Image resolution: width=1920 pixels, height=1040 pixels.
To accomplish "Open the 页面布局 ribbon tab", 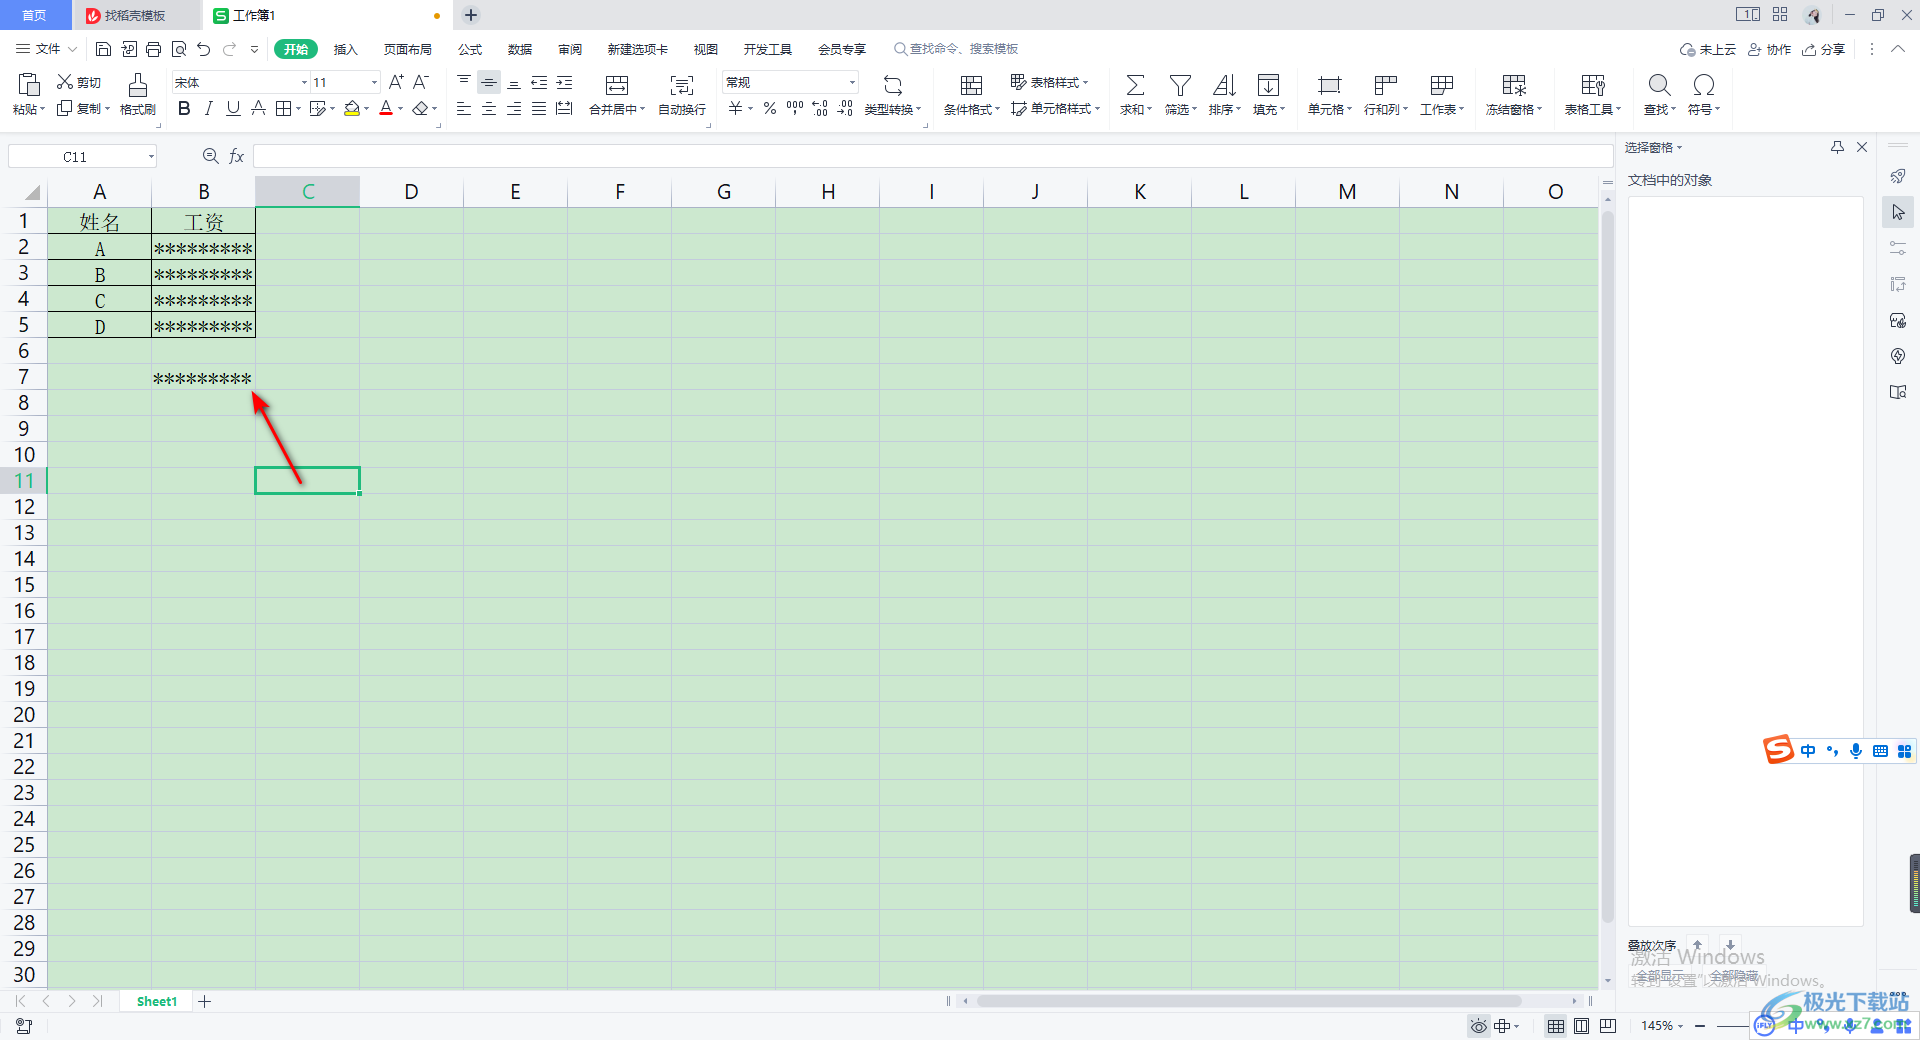I will click(408, 49).
